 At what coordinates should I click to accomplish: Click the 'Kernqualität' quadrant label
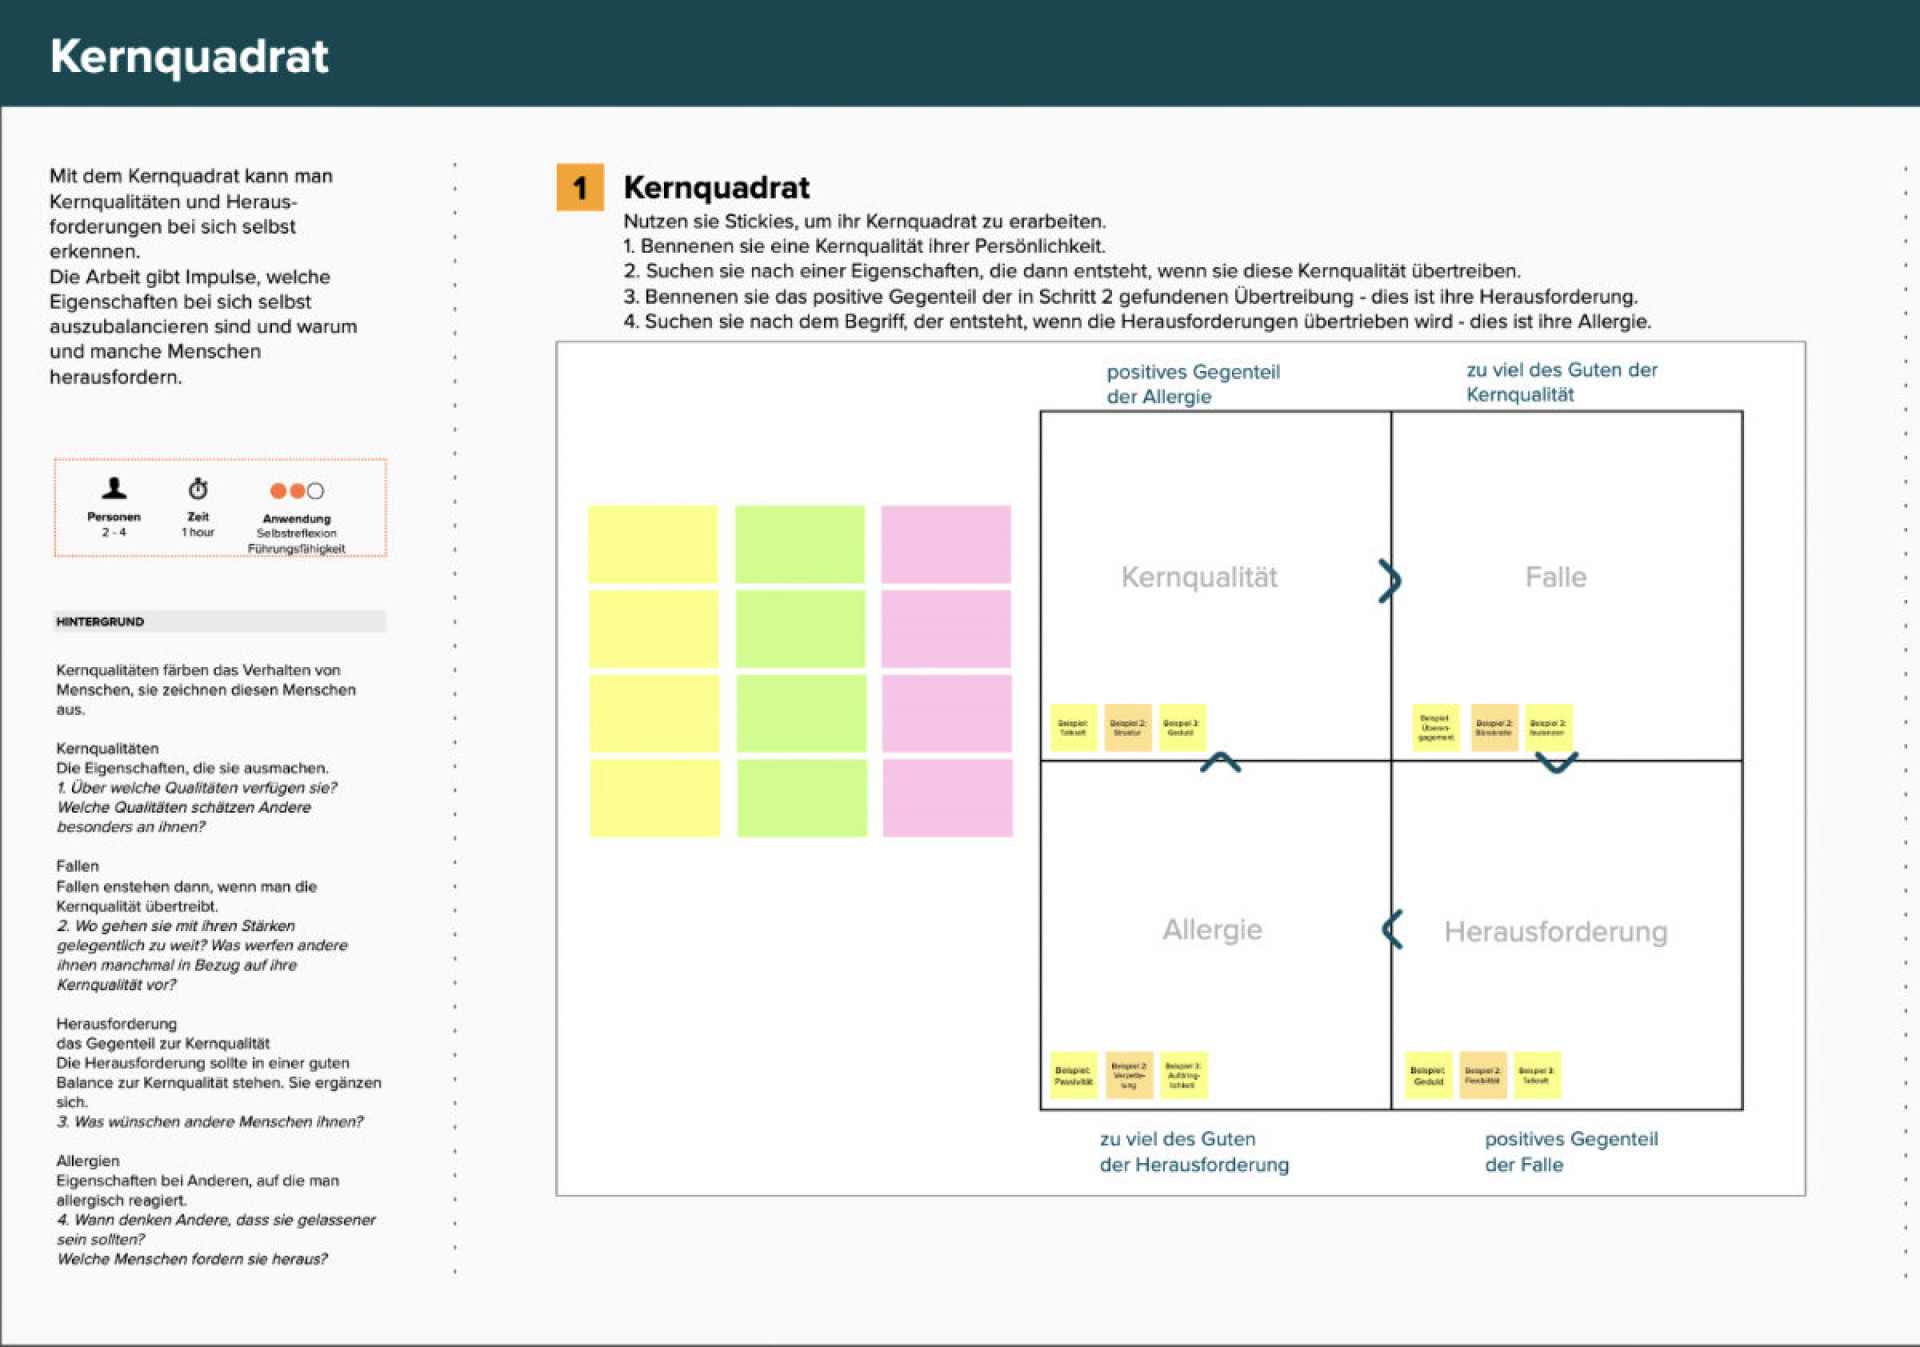point(1199,578)
